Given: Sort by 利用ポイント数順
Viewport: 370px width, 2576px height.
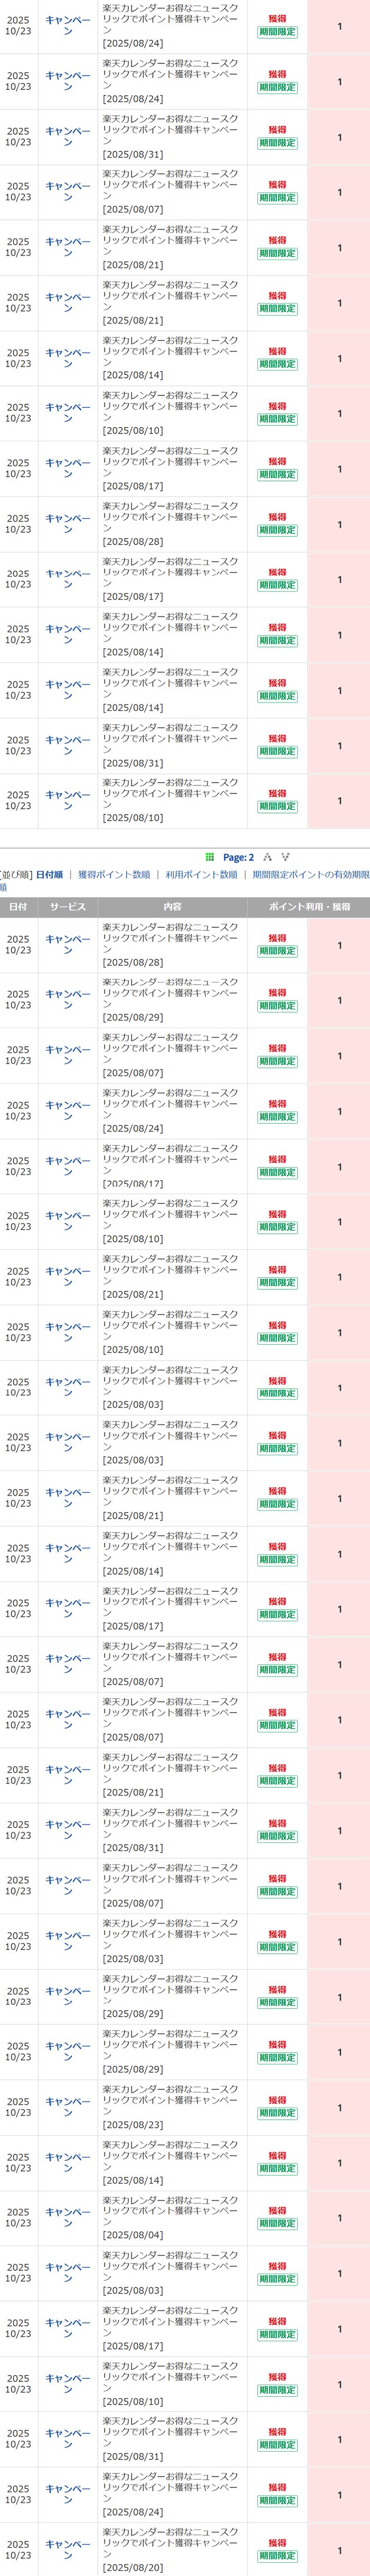Looking at the screenshot, I should pos(201,875).
